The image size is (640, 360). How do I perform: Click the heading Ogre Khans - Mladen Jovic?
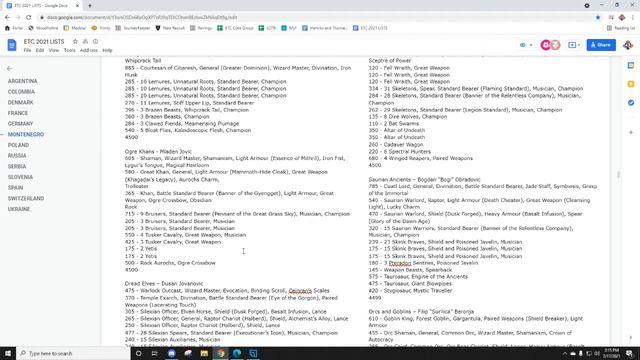[x=158, y=151]
